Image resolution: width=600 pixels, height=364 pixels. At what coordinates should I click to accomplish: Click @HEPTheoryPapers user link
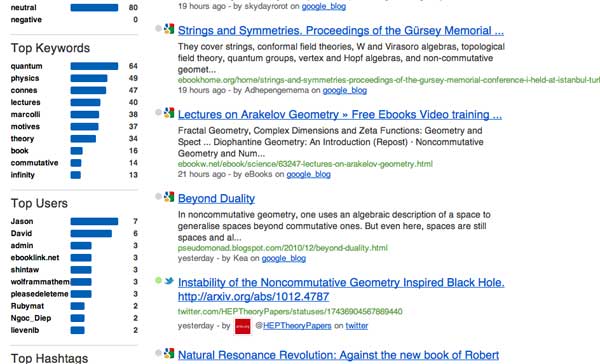tap(297, 326)
